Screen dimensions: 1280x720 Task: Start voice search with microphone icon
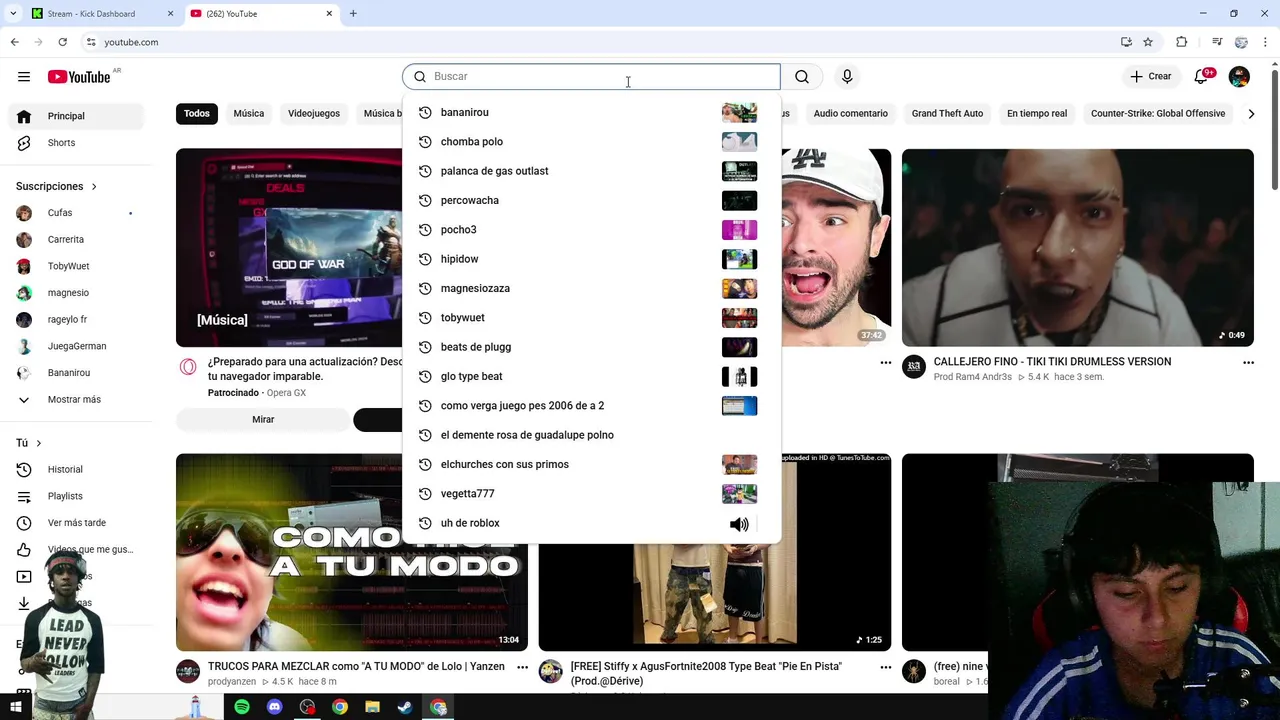point(847,77)
